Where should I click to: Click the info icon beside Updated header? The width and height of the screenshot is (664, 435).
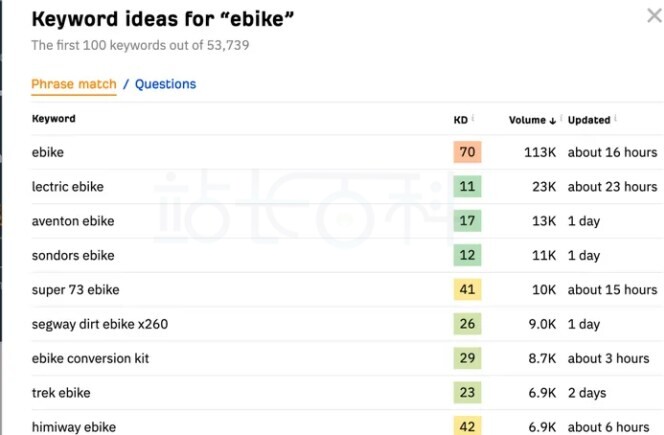(x=615, y=119)
